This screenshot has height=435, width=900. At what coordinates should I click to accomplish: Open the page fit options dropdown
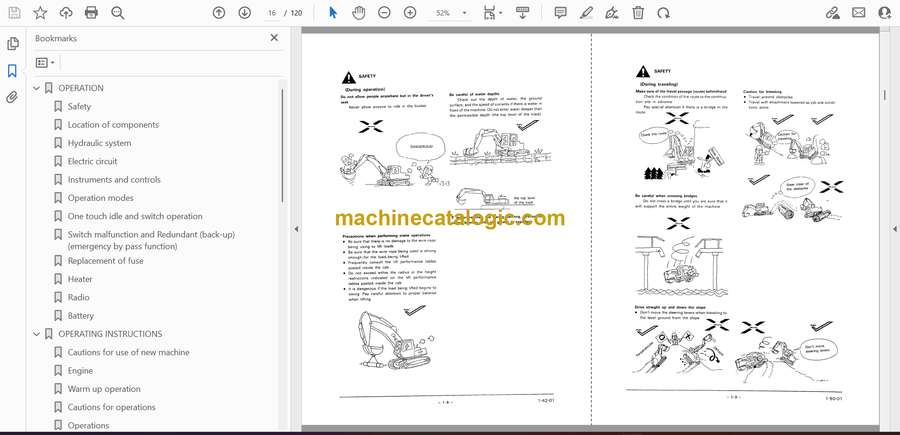[x=492, y=13]
